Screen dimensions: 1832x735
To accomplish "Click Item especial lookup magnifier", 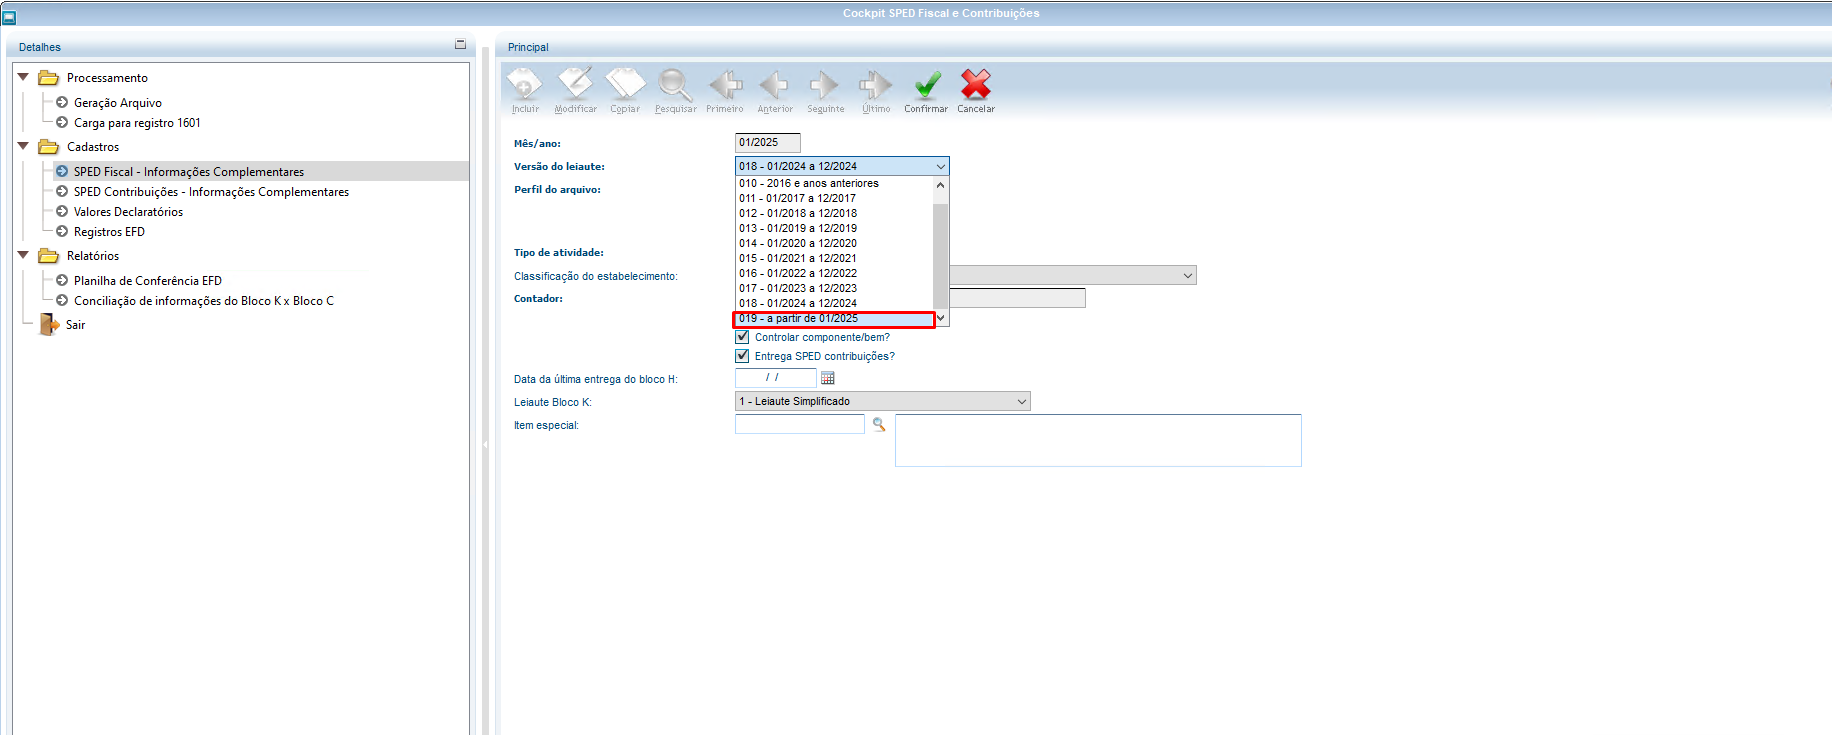I will 879,425.
